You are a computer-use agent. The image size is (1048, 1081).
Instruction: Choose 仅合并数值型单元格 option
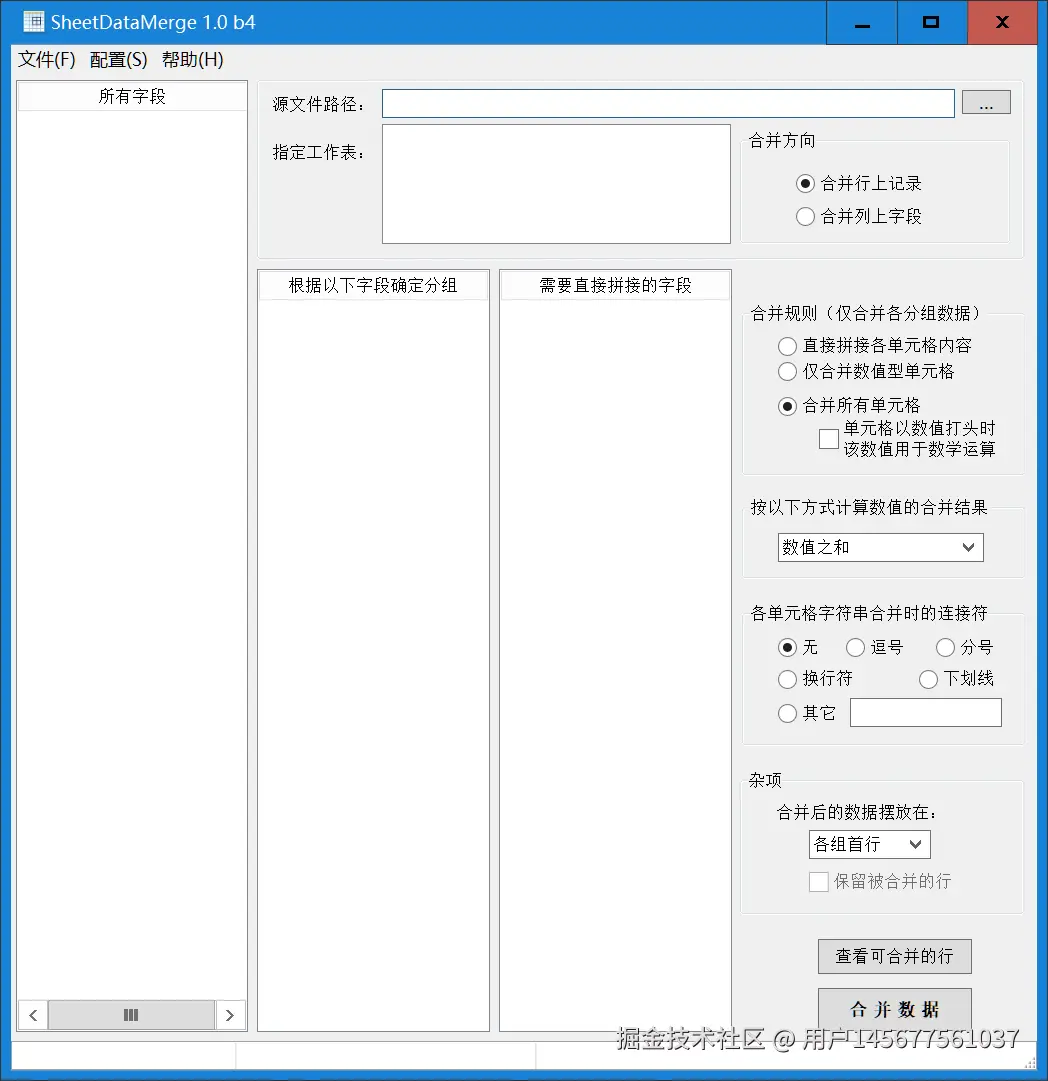point(787,371)
